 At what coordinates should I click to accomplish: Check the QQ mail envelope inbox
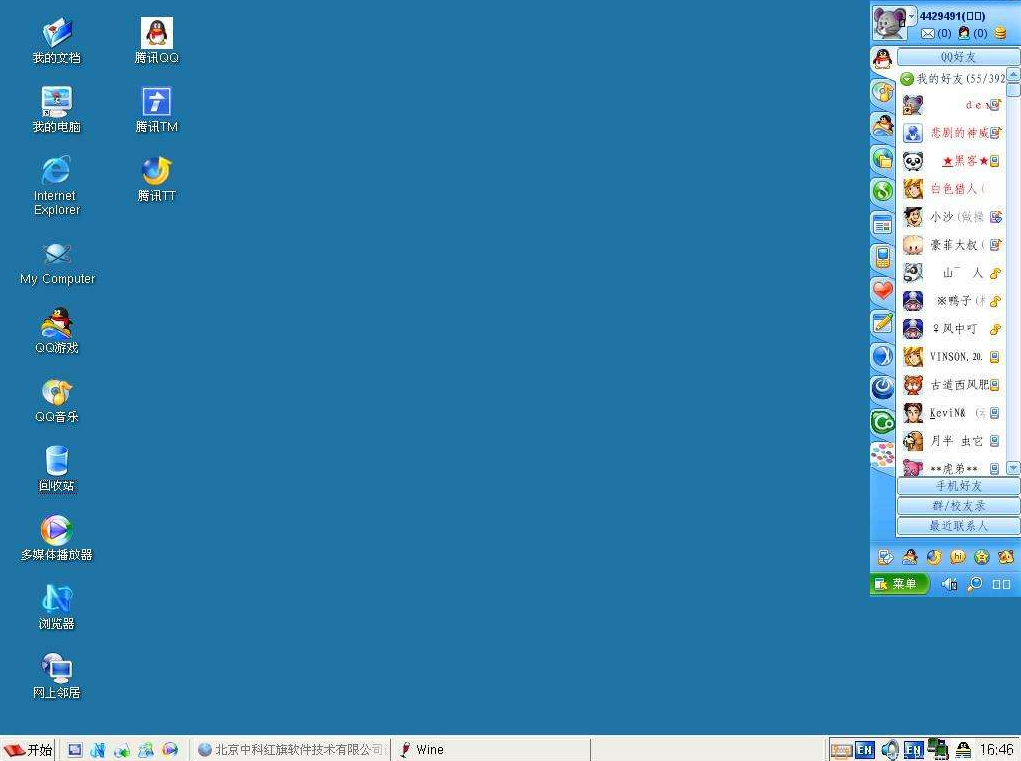click(928, 33)
